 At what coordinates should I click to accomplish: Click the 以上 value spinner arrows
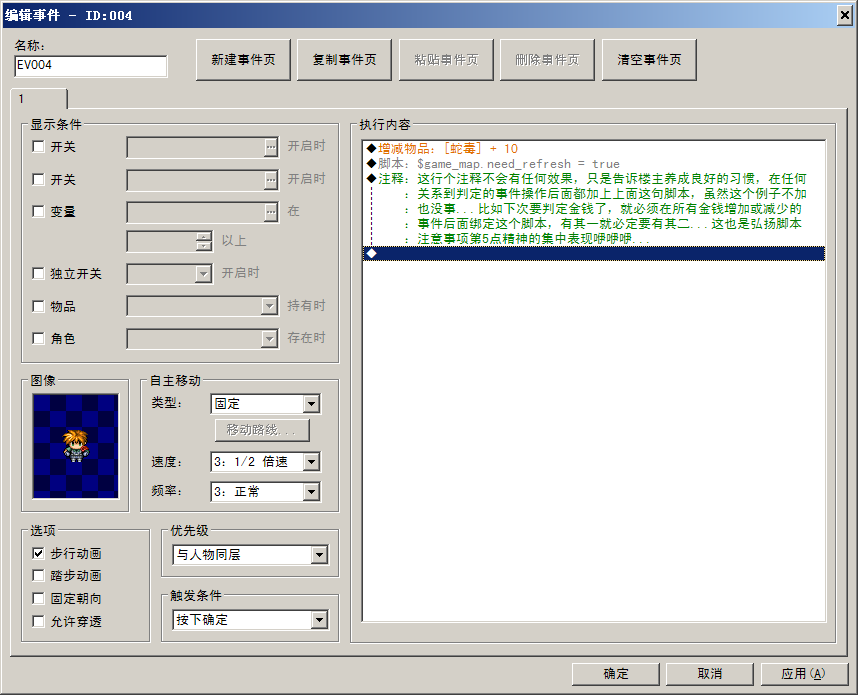204,241
